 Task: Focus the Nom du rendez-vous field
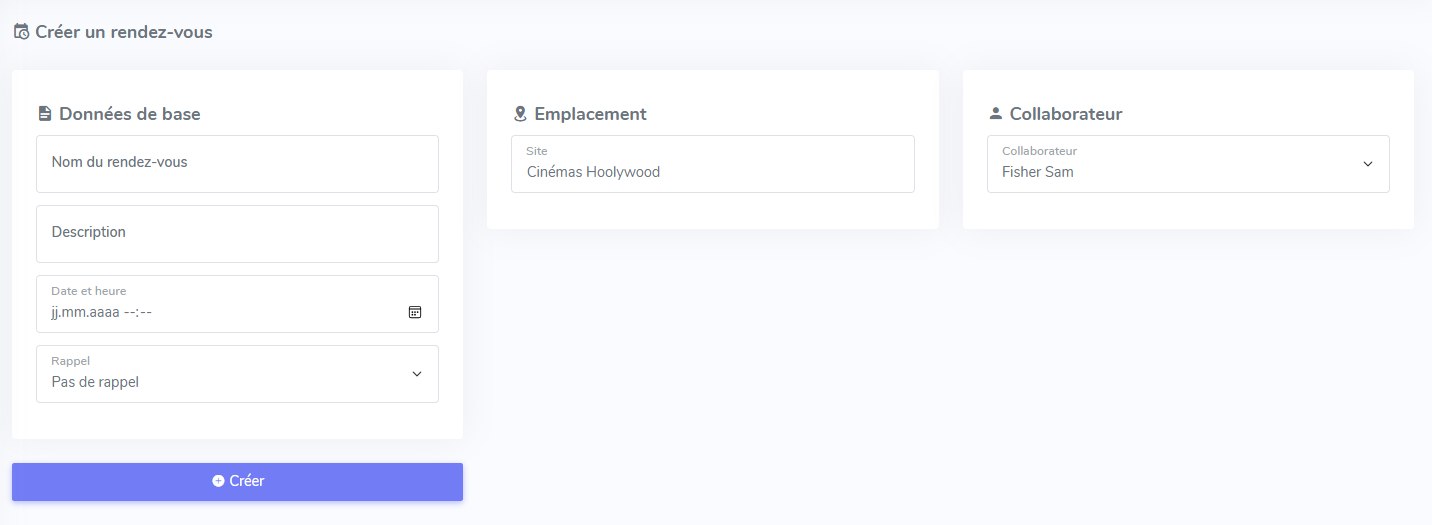point(237,164)
